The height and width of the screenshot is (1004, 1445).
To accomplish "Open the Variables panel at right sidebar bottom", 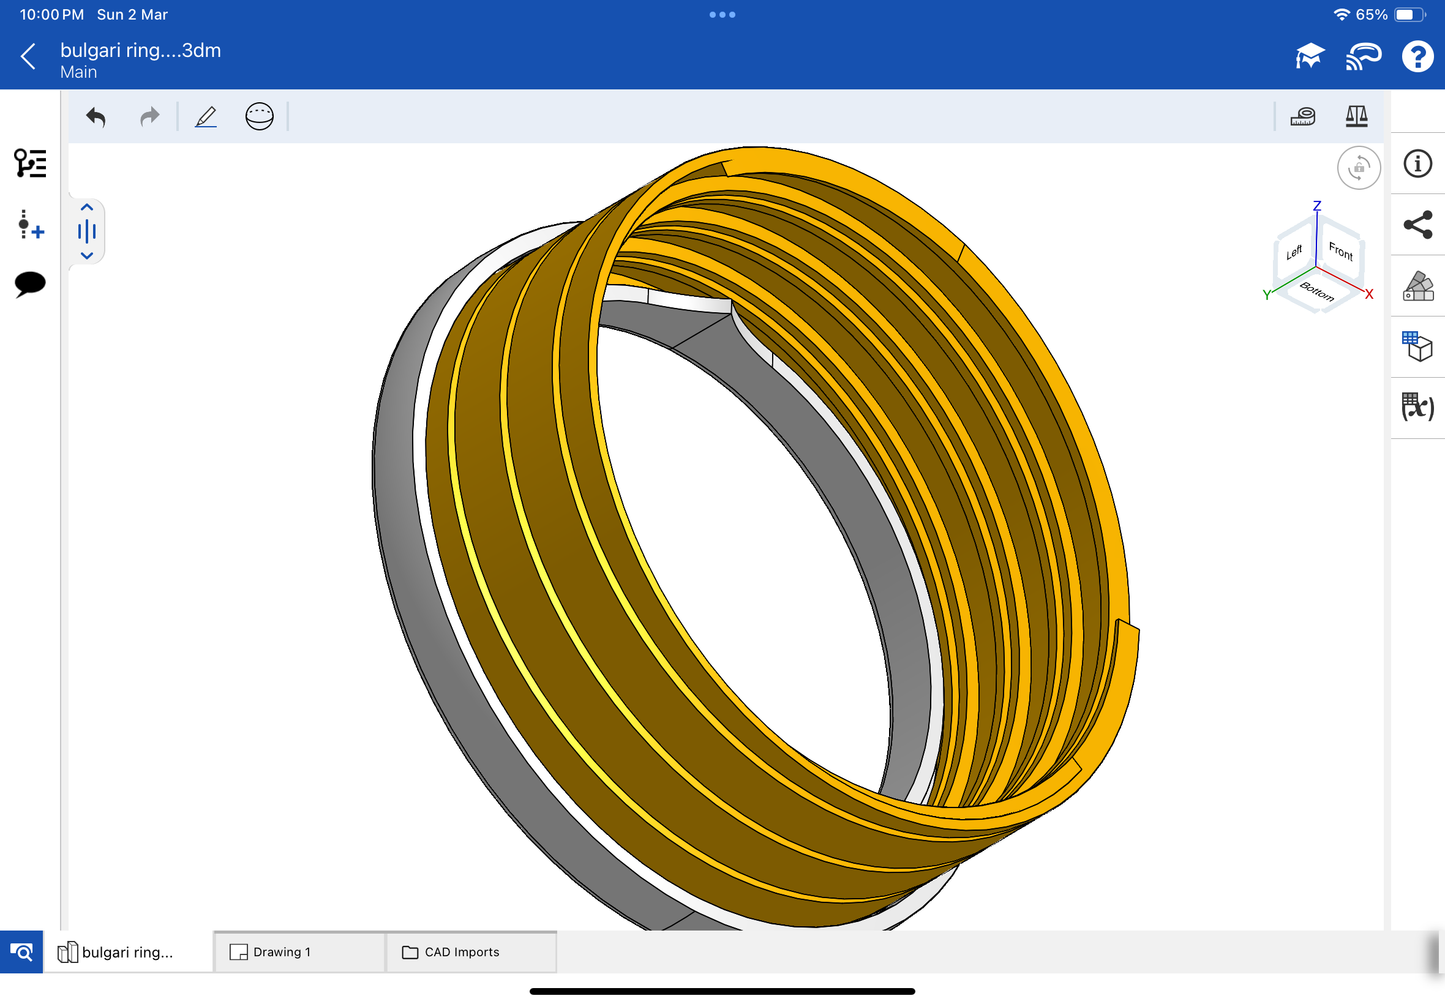I will coord(1417,408).
